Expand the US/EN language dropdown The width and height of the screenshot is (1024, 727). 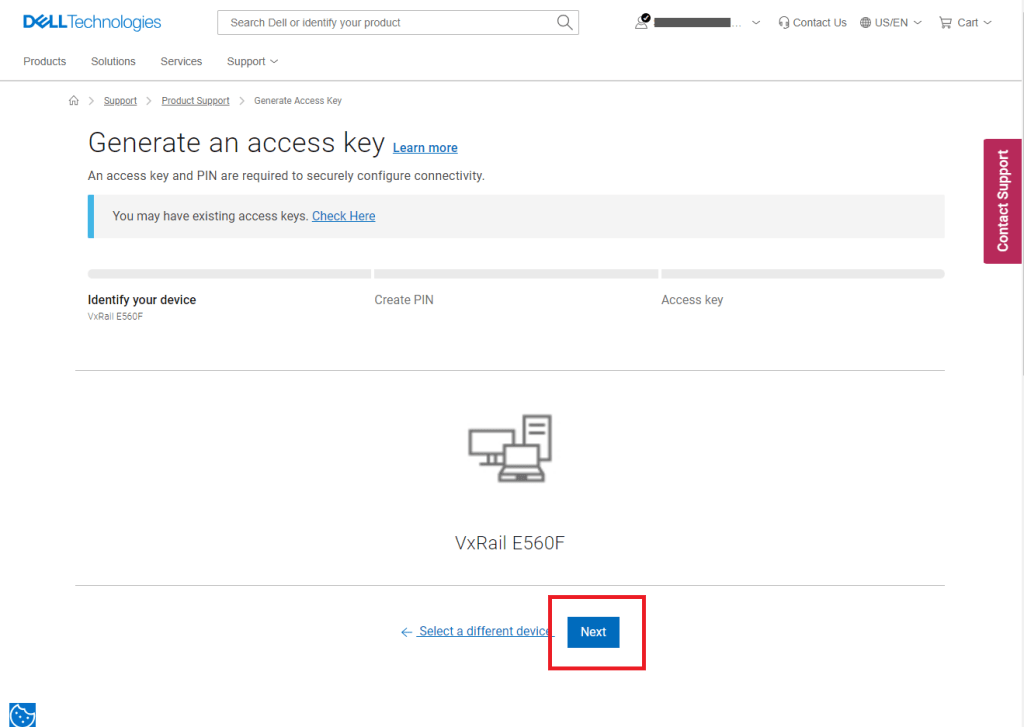(917, 22)
